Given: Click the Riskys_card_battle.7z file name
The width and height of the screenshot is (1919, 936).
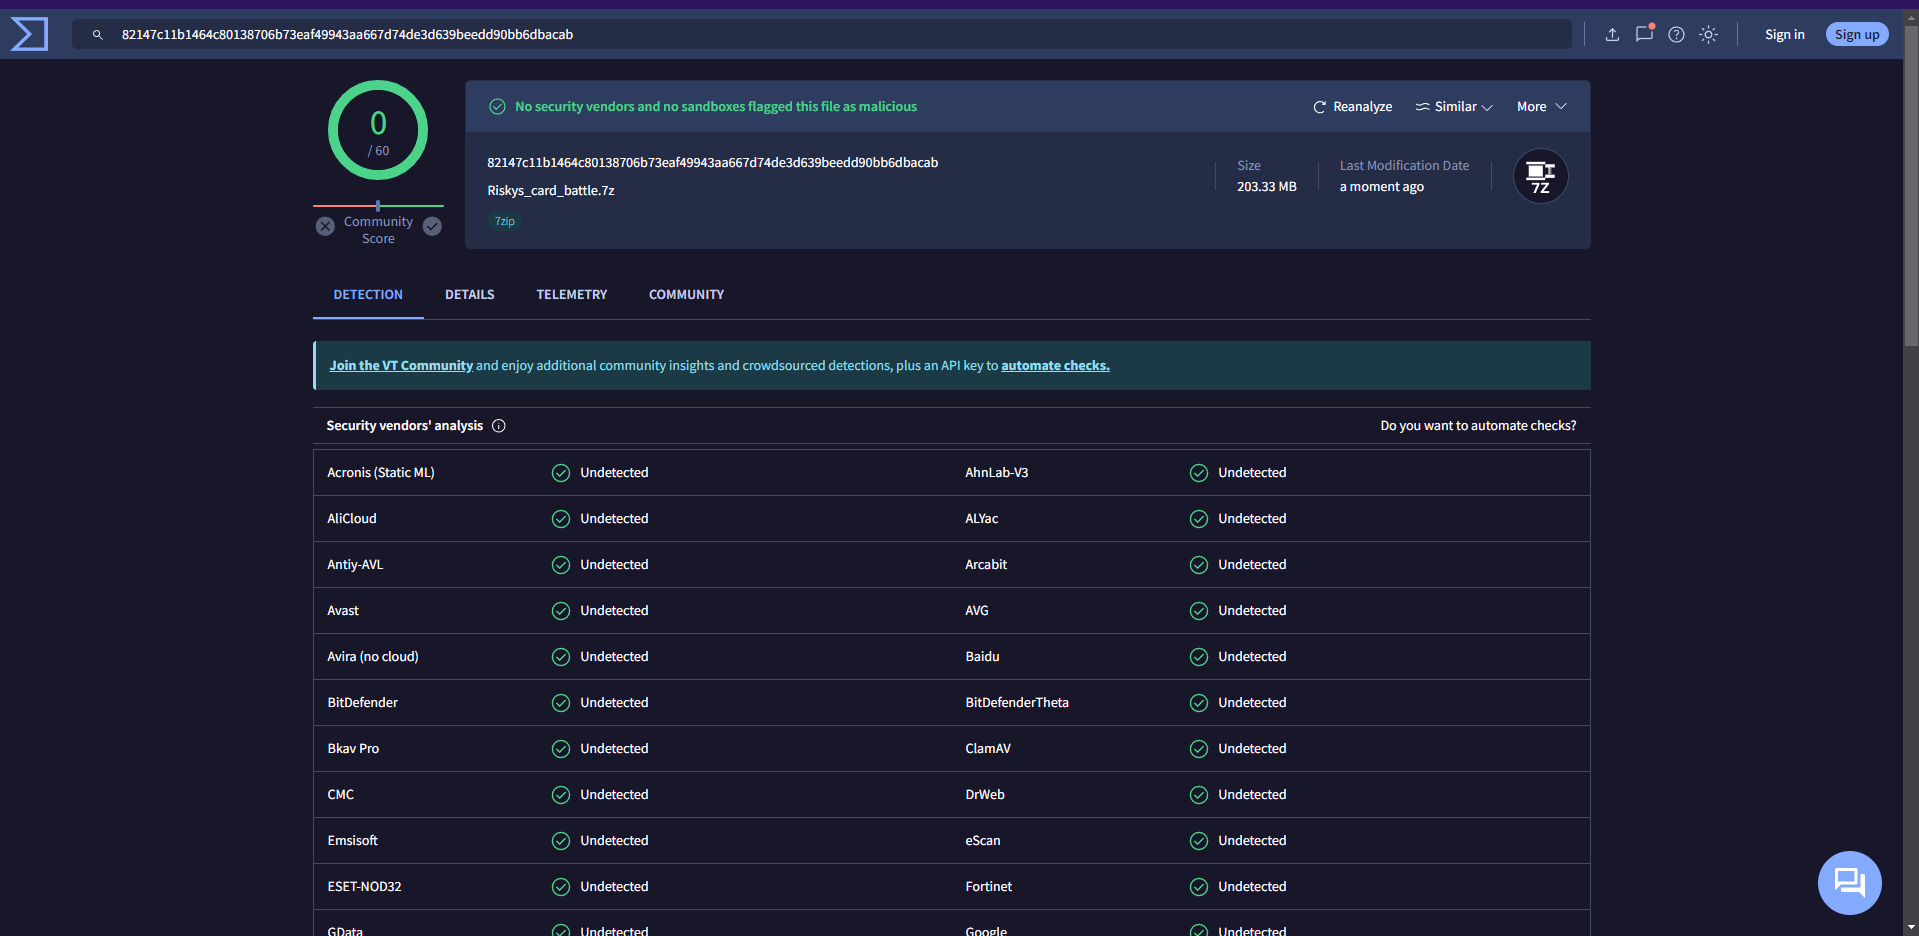Looking at the screenshot, I should tap(551, 191).
